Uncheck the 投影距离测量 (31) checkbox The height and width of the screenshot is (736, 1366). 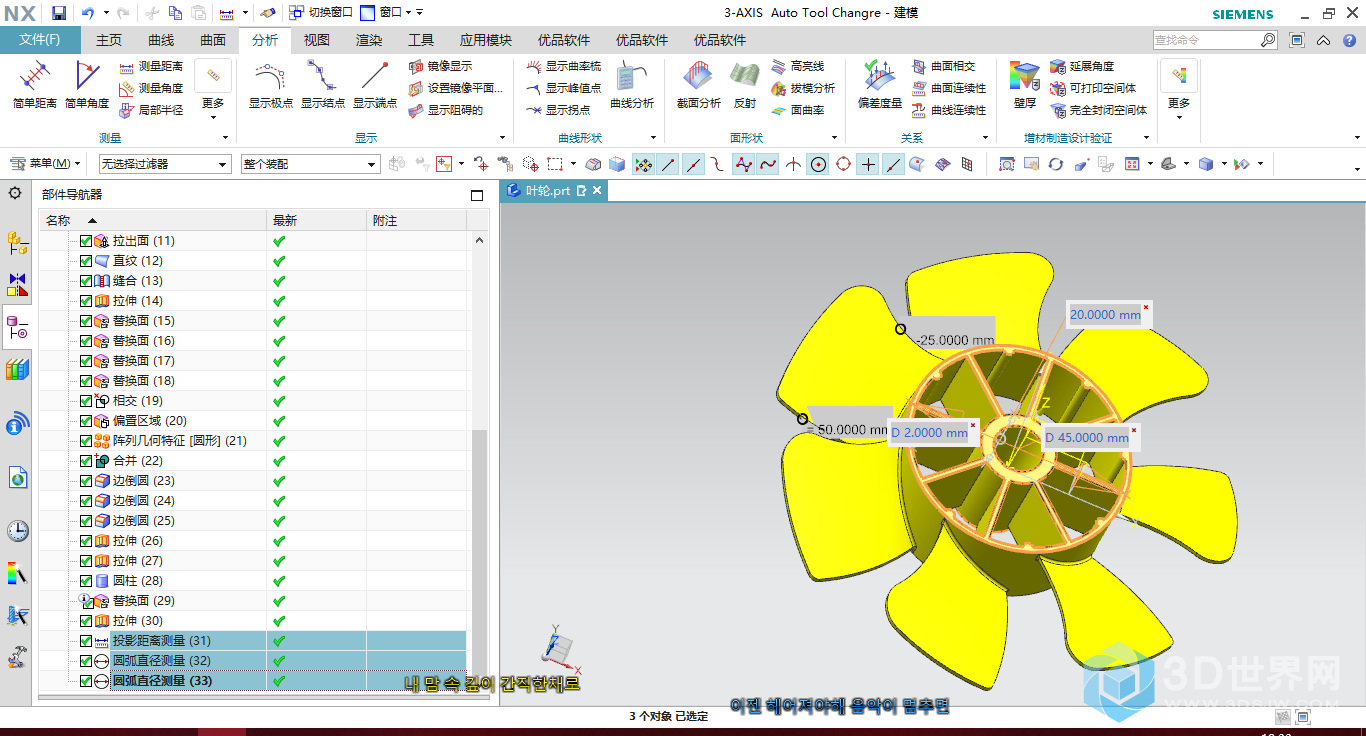(x=85, y=641)
